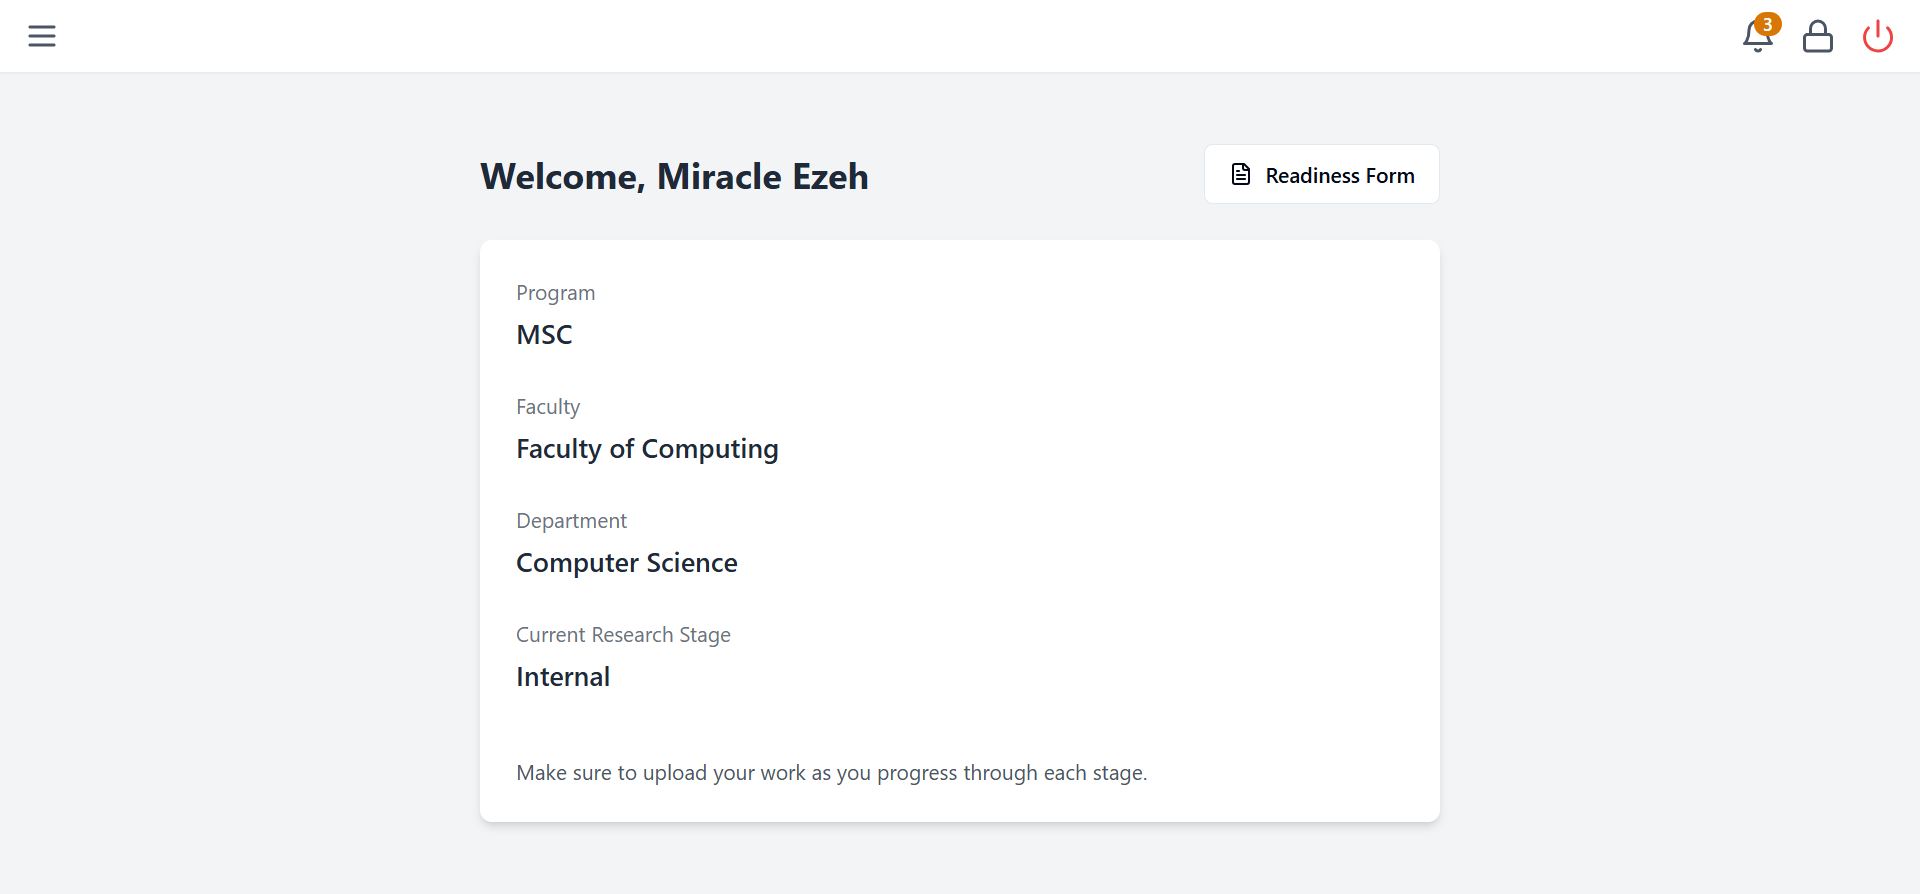
Task: Select the Internal research stage value
Action: click(563, 677)
